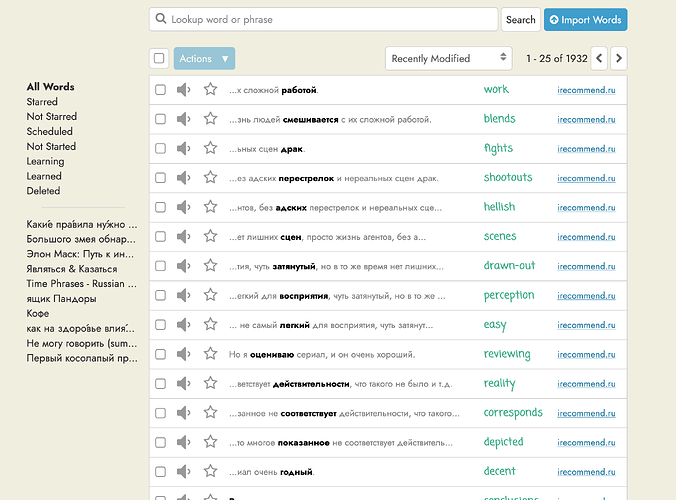The height and width of the screenshot is (500, 676).
Task: Check the box for the 'work' row
Action: (x=160, y=90)
